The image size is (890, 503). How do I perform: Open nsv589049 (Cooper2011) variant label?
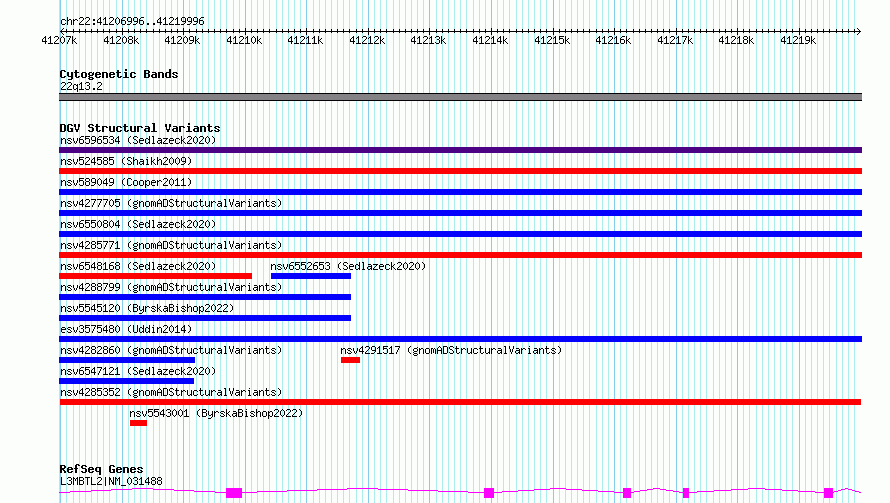coord(126,182)
